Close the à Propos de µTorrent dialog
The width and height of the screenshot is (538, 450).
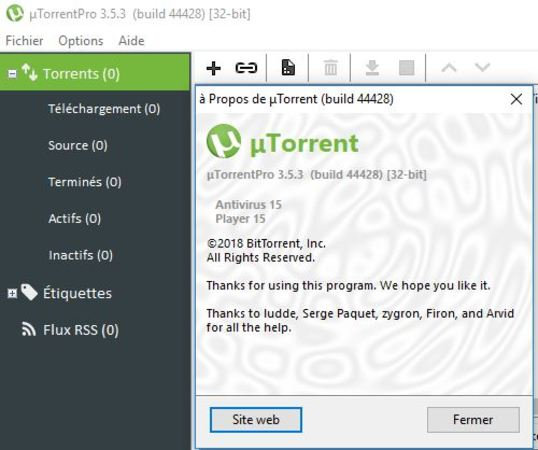516,99
